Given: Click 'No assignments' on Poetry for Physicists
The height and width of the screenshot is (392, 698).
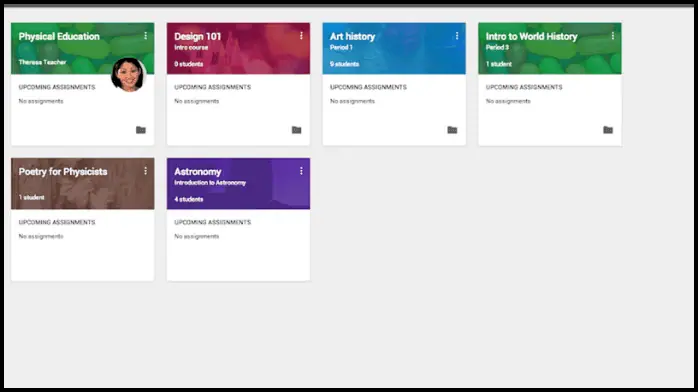Looking at the screenshot, I should (41, 236).
